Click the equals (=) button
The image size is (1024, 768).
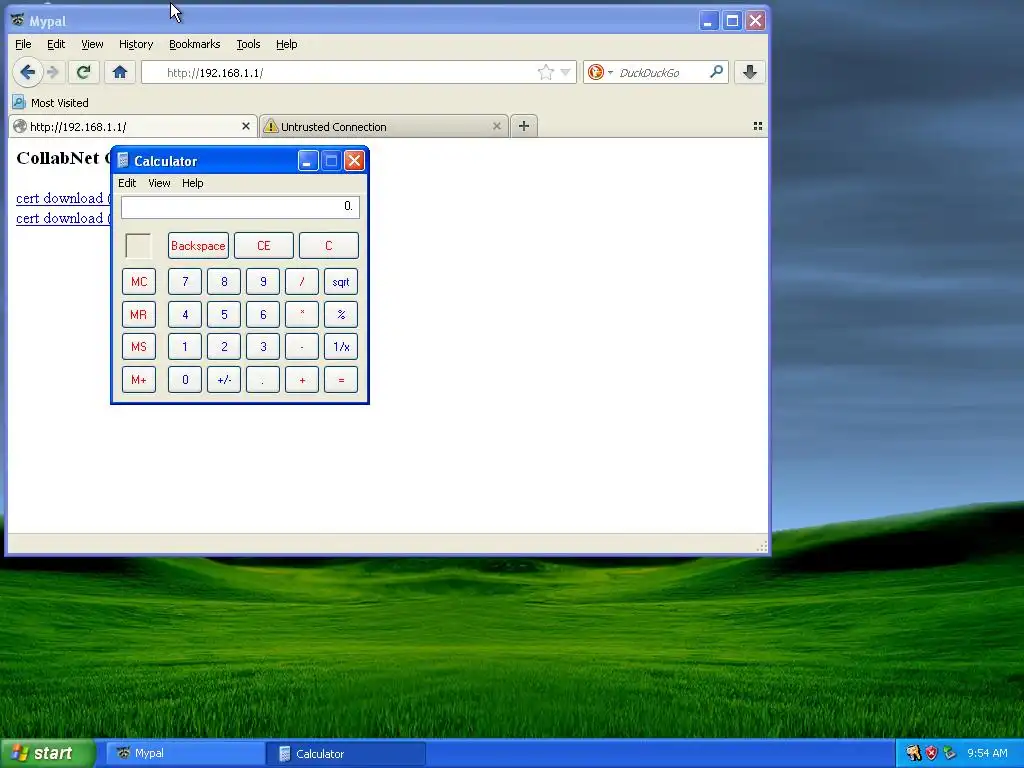tap(341, 379)
